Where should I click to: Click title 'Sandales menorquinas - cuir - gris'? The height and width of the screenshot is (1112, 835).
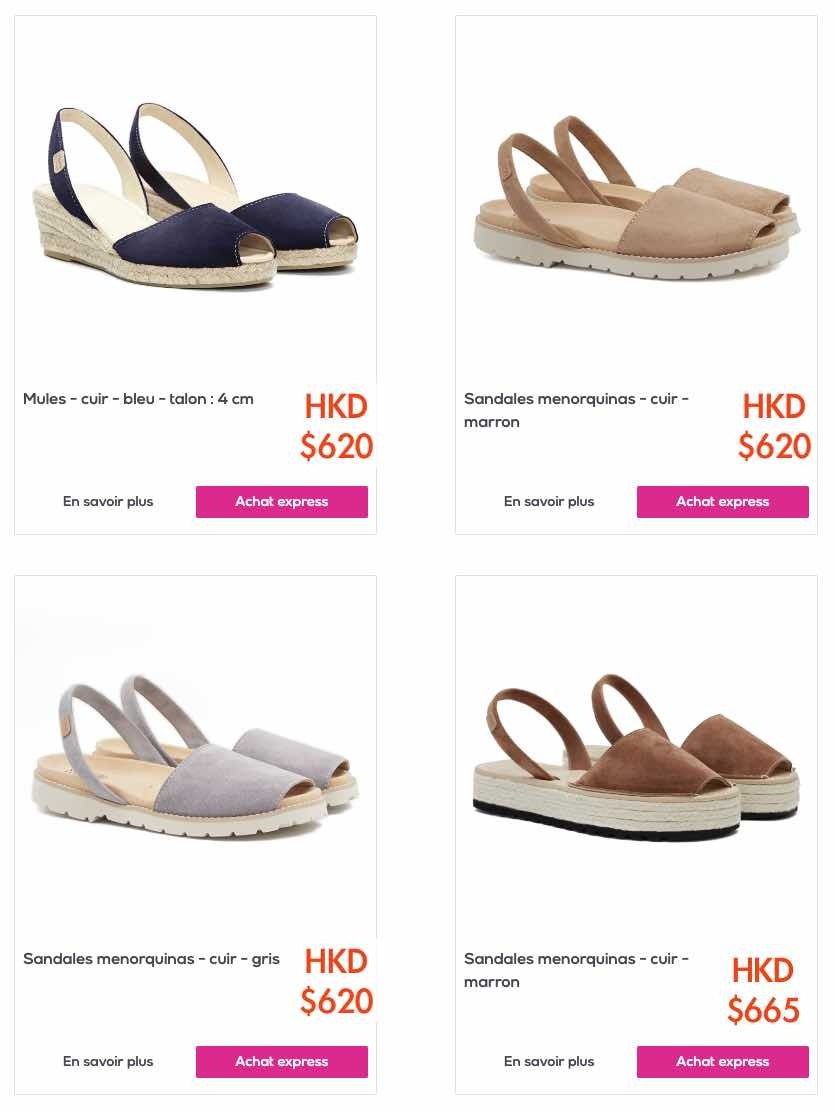point(151,959)
